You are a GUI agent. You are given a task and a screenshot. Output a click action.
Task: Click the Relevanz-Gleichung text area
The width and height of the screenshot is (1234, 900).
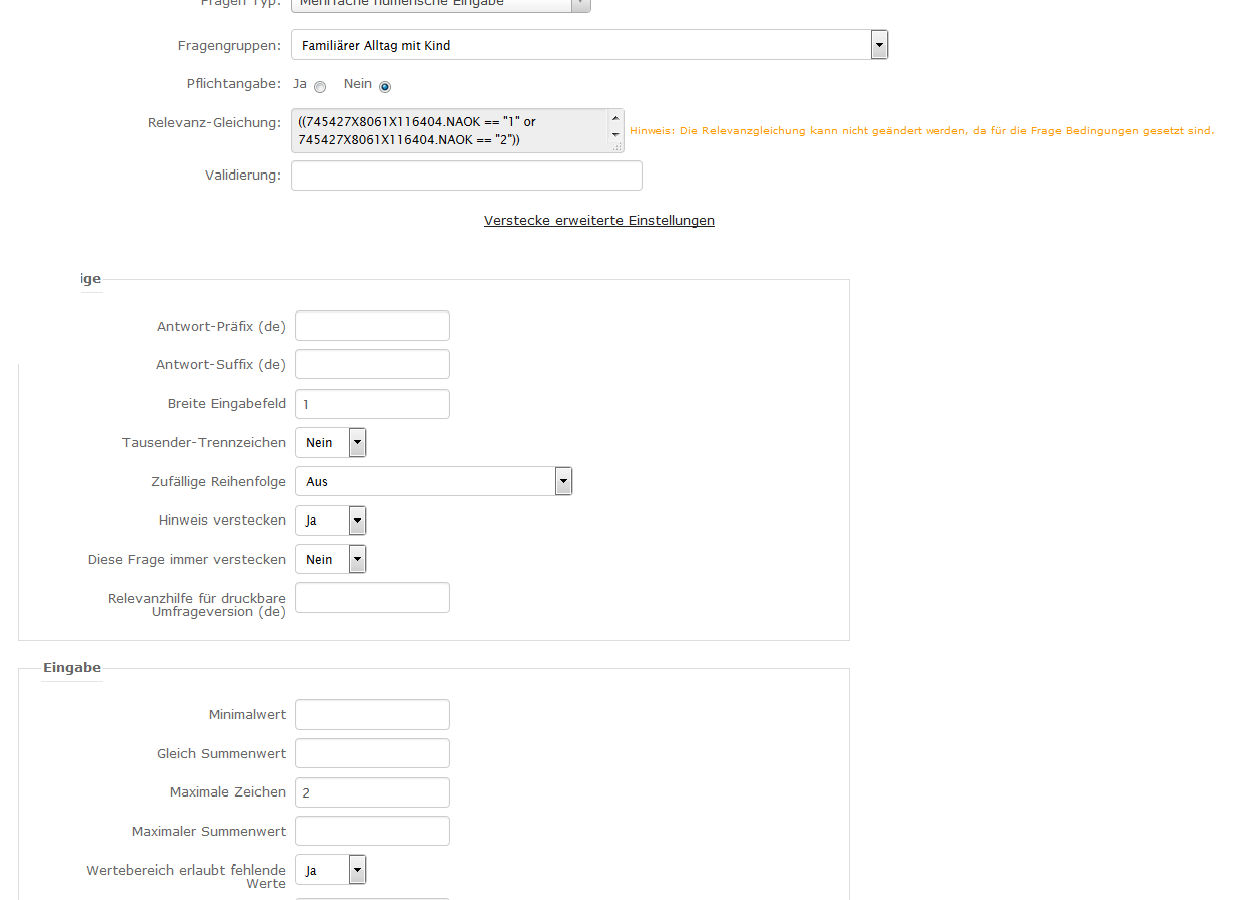[450, 131]
